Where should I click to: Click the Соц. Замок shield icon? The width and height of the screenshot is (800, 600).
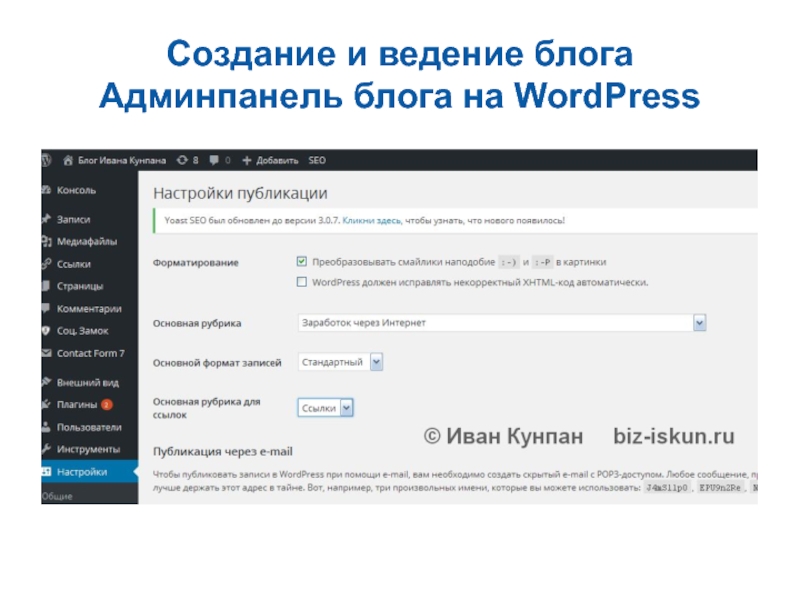46,331
